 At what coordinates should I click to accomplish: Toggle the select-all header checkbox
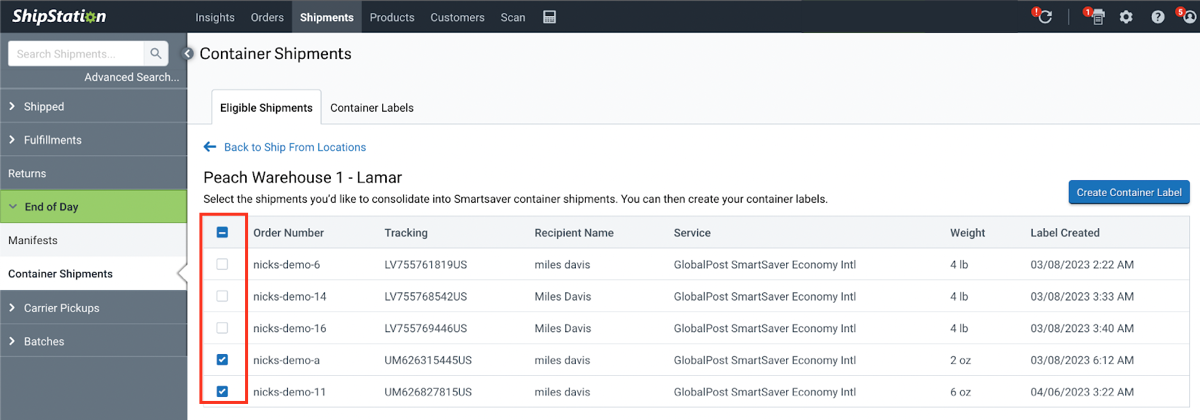(x=222, y=232)
